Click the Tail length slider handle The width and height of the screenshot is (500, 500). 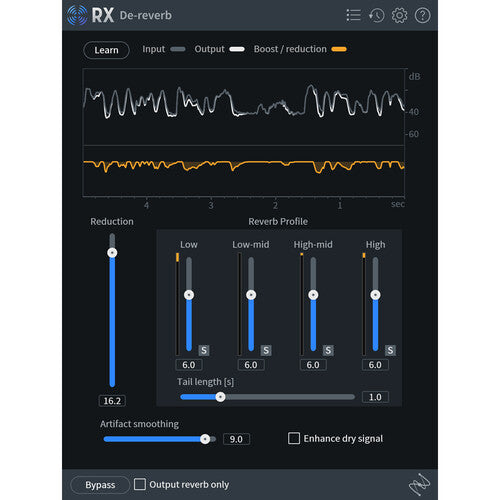tap(220, 397)
